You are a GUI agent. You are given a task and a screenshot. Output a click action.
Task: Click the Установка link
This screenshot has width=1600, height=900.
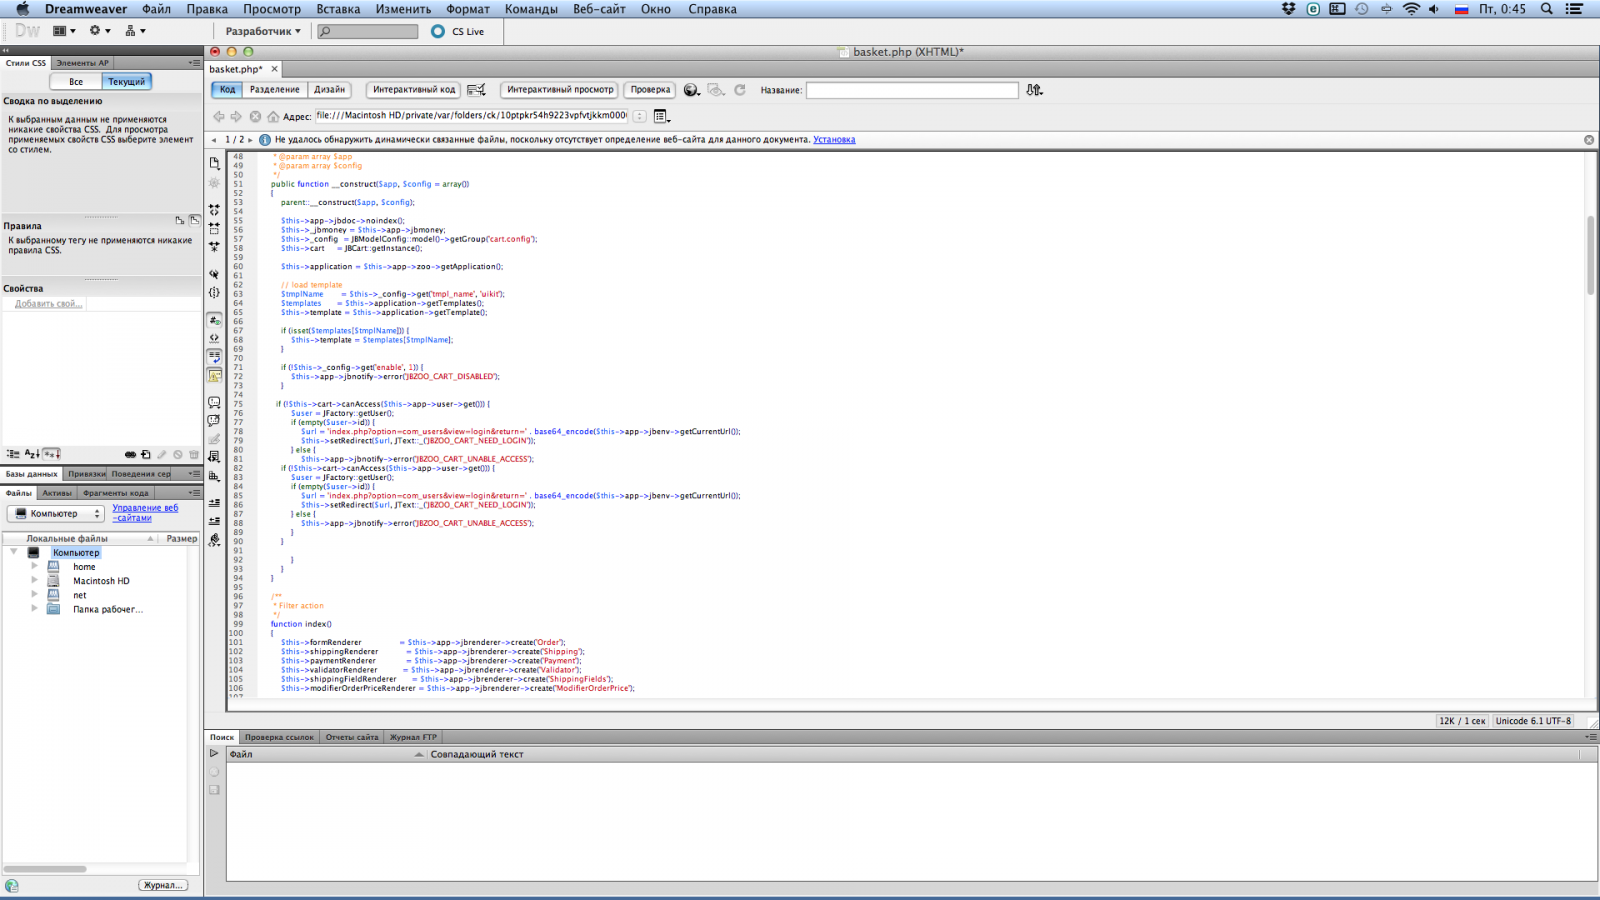(x=834, y=140)
